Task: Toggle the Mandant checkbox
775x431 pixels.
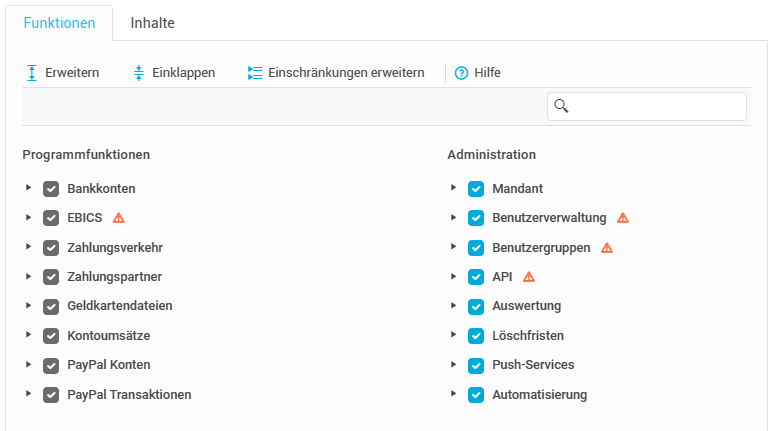Action: point(476,188)
